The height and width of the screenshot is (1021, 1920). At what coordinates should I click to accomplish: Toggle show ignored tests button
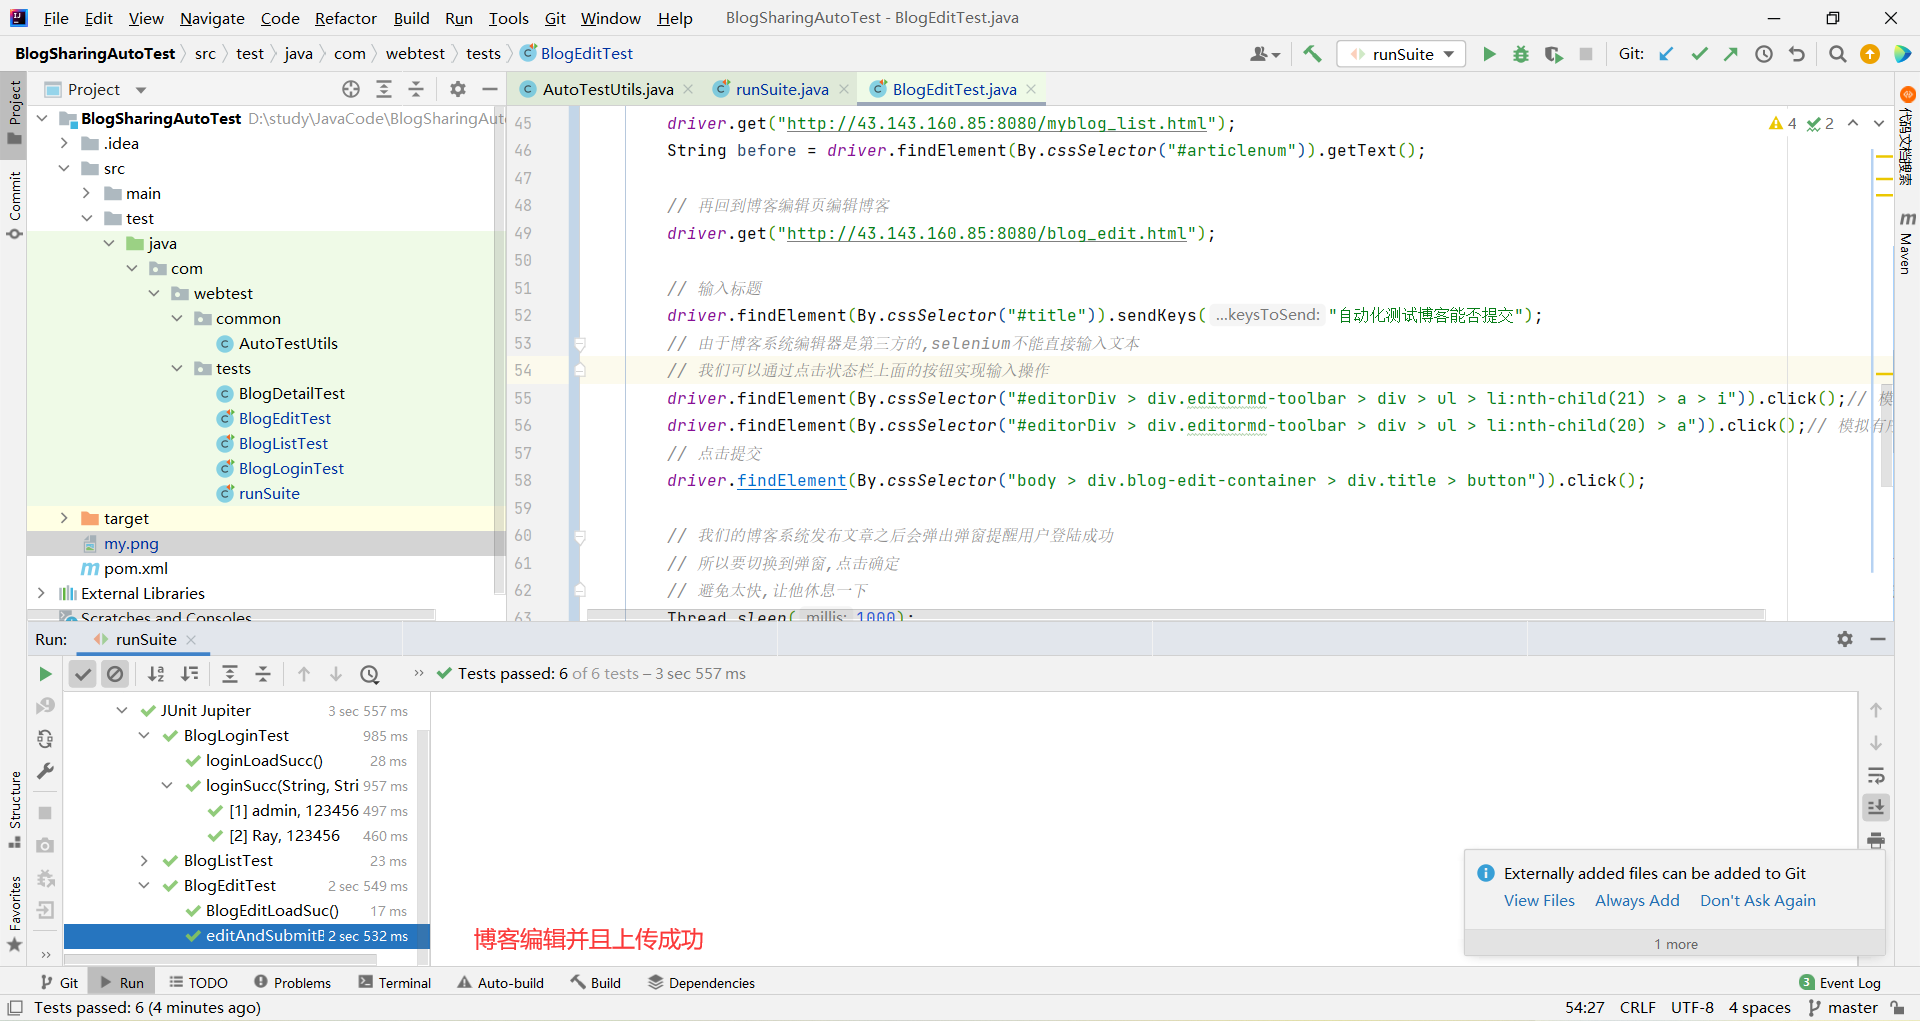115,674
